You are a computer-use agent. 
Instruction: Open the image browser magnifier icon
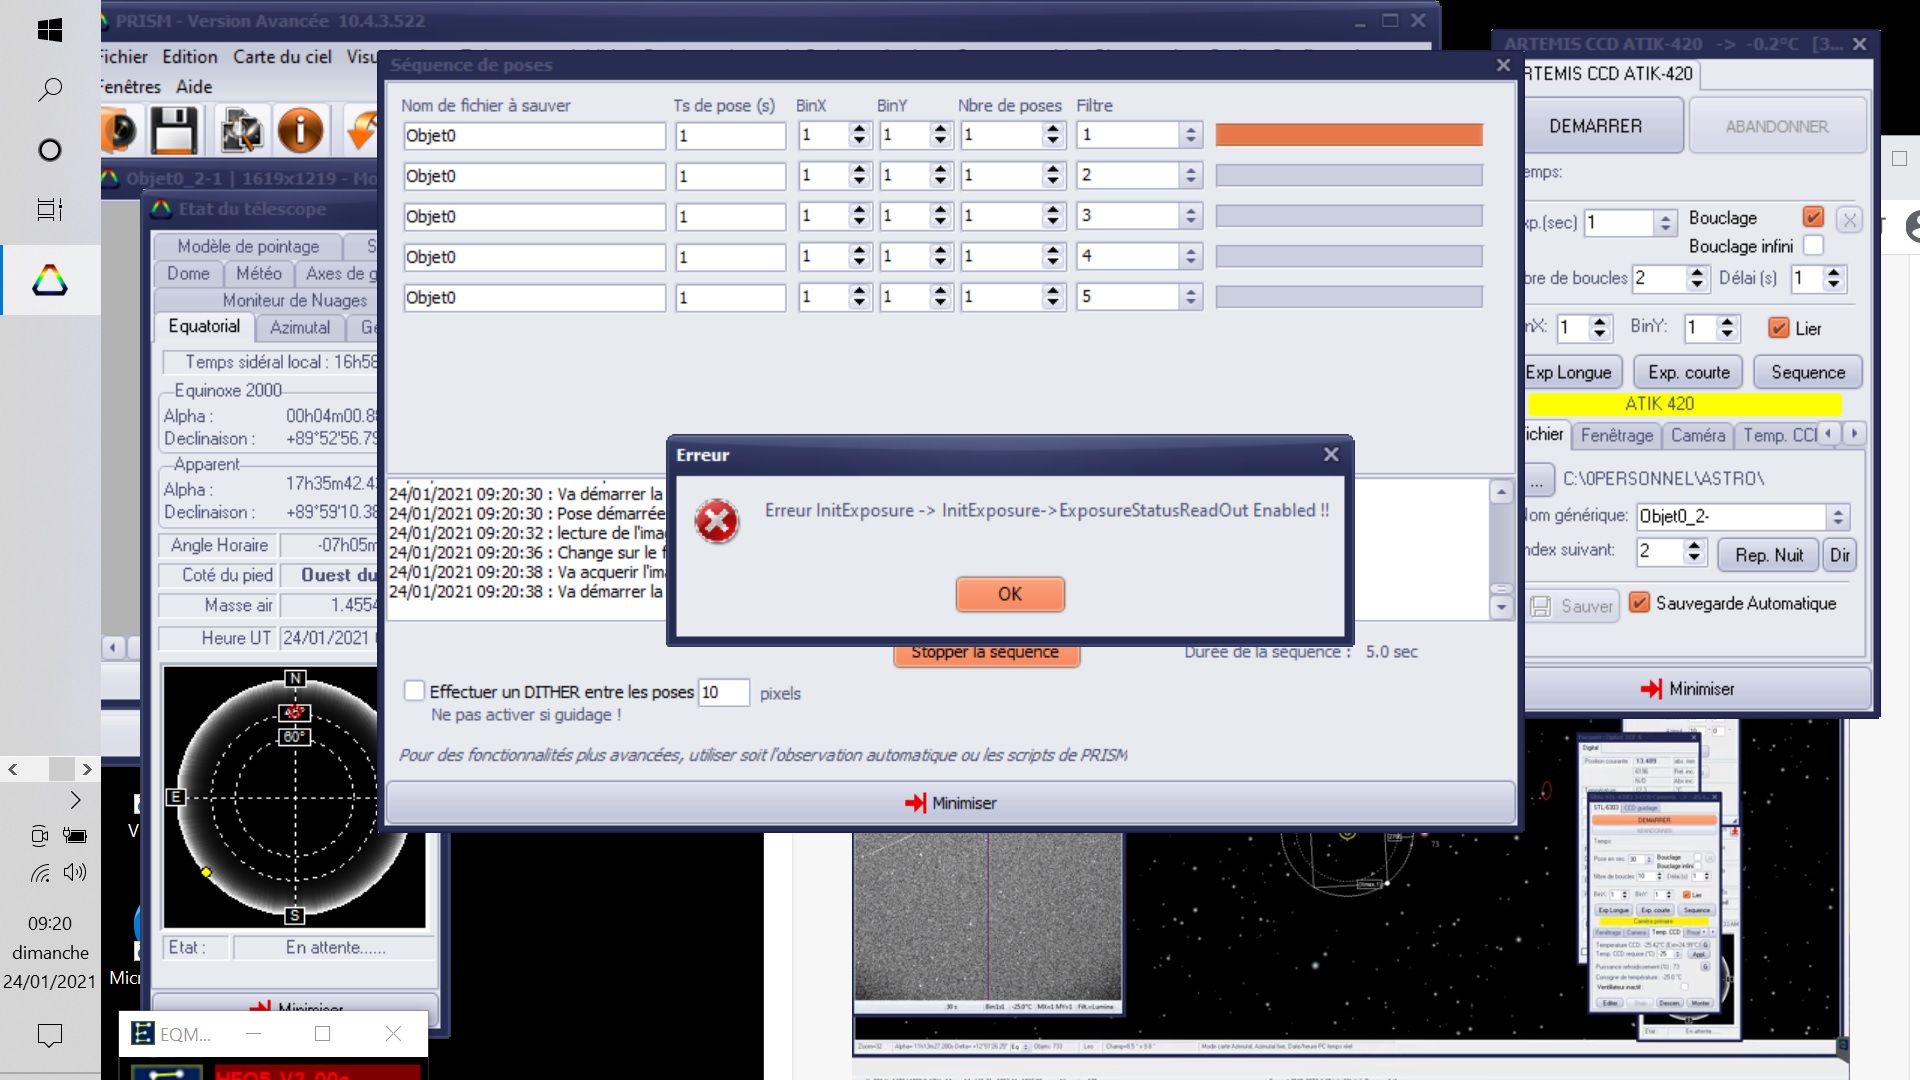pos(241,131)
